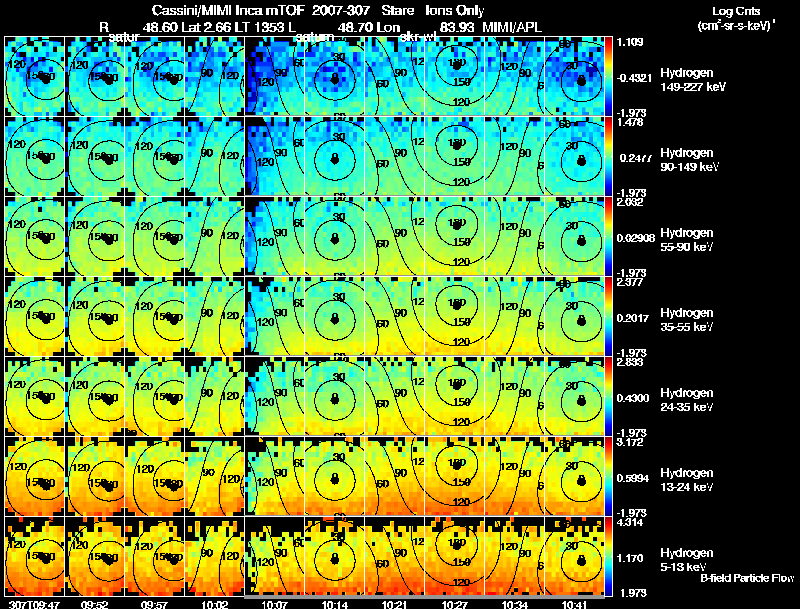Click the 'saturn' annotation above the 10:14 column
This screenshot has width=800, height=609.
point(314,37)
